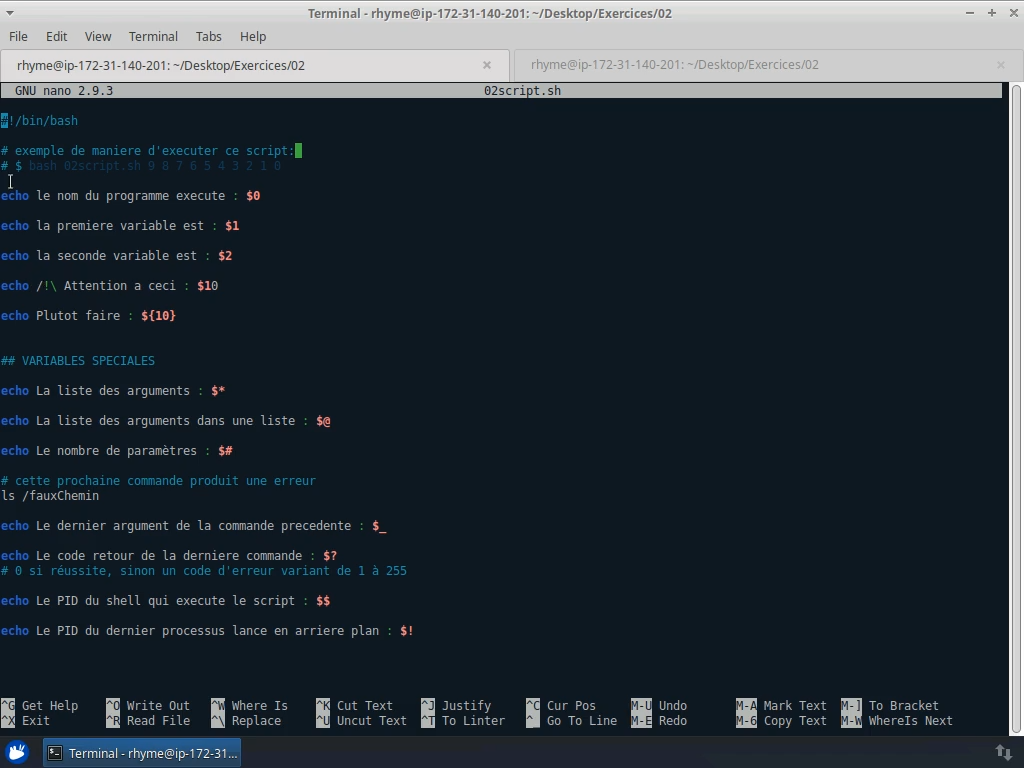Click the 'Plutot faire : ${10}' line
1024x768 pixels.
coord(88,316)
